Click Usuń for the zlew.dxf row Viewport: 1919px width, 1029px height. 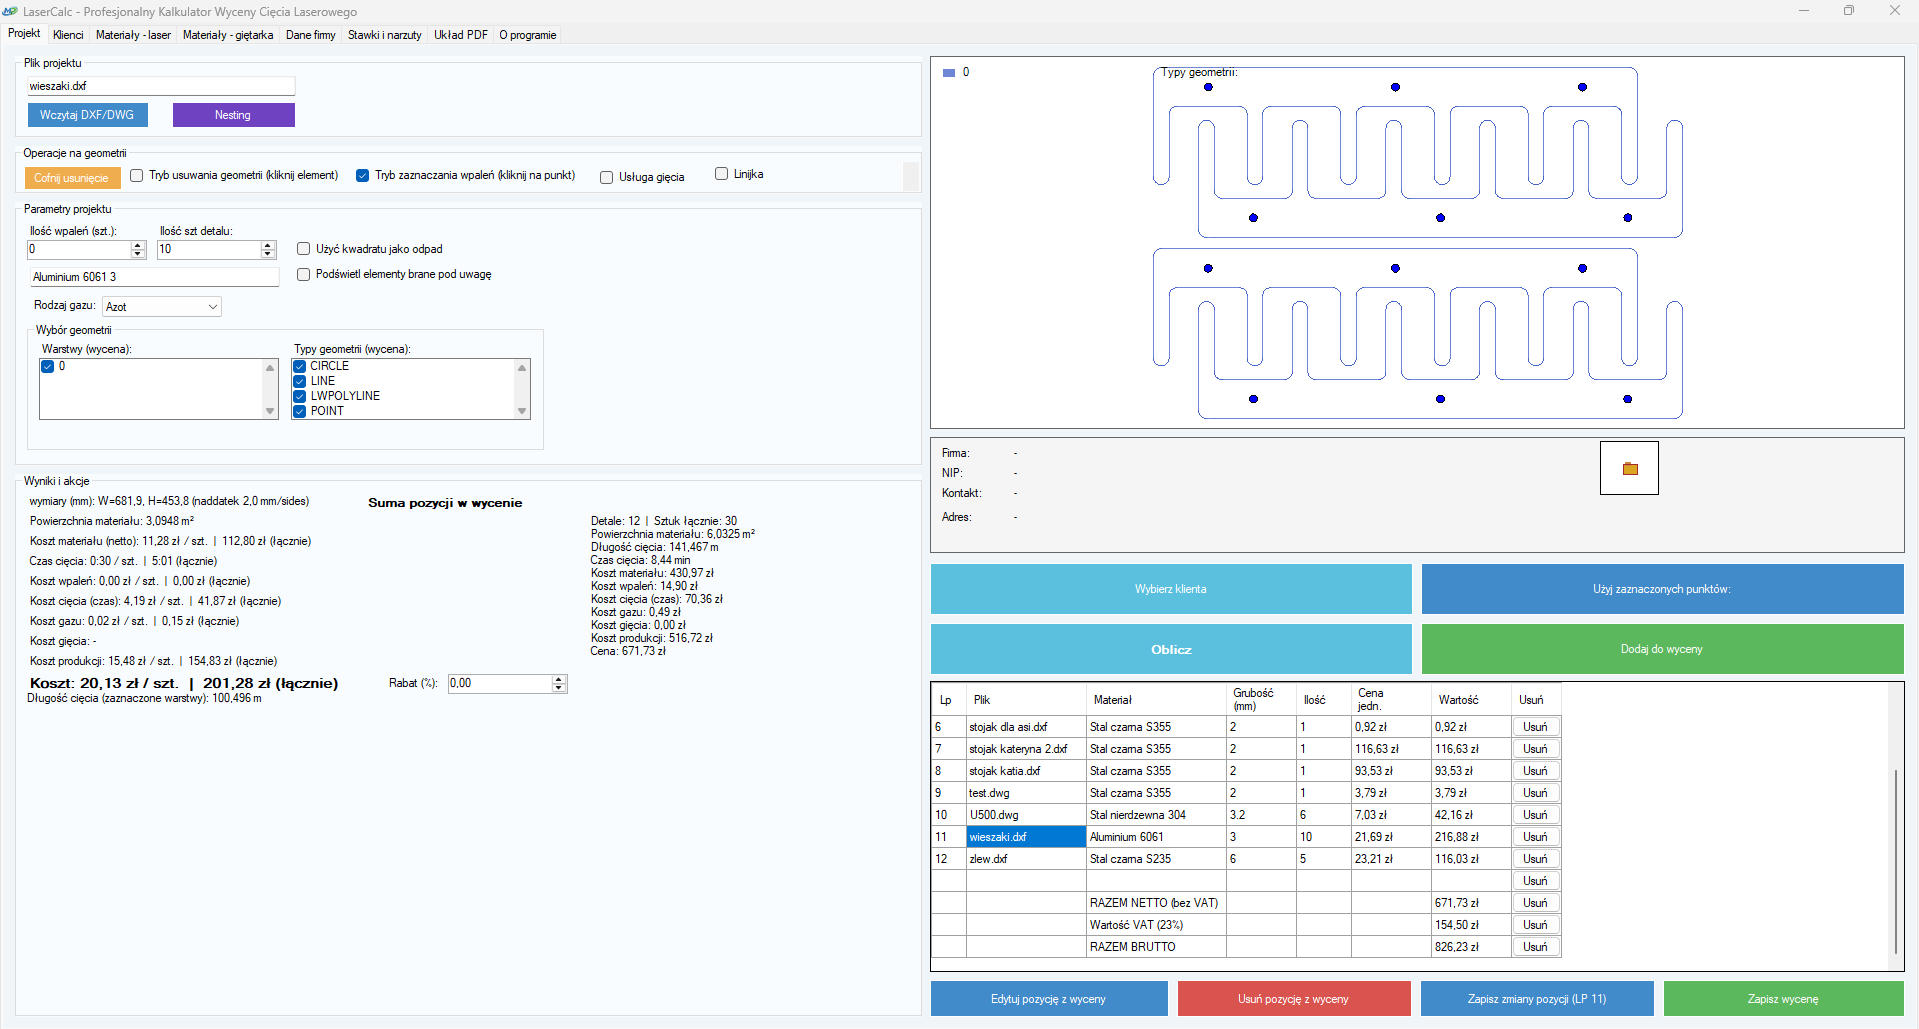tap(1535, 859)
